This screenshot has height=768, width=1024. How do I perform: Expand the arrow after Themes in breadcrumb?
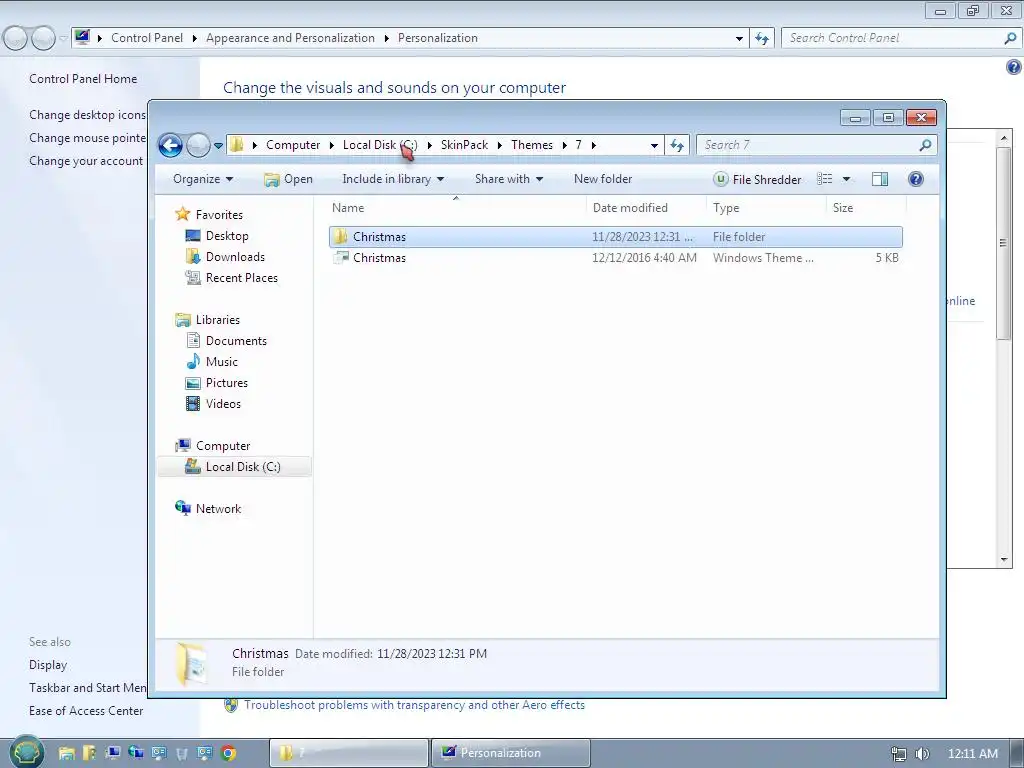tap(564, 146)
